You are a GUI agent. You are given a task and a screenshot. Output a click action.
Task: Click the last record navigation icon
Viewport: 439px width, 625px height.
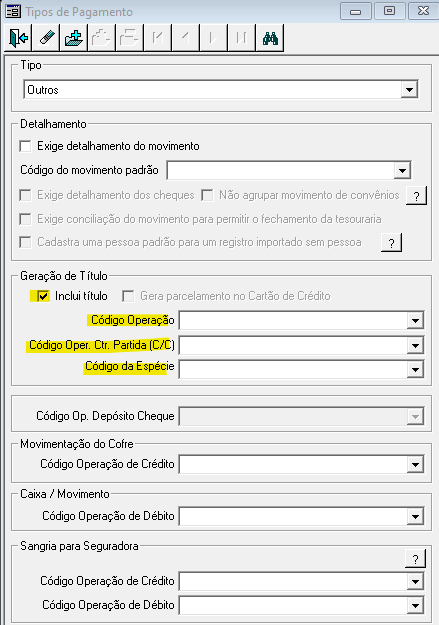(241, 38)
